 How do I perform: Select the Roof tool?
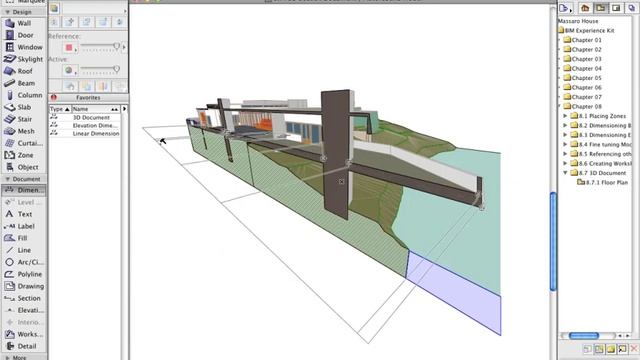click(24, 71)
